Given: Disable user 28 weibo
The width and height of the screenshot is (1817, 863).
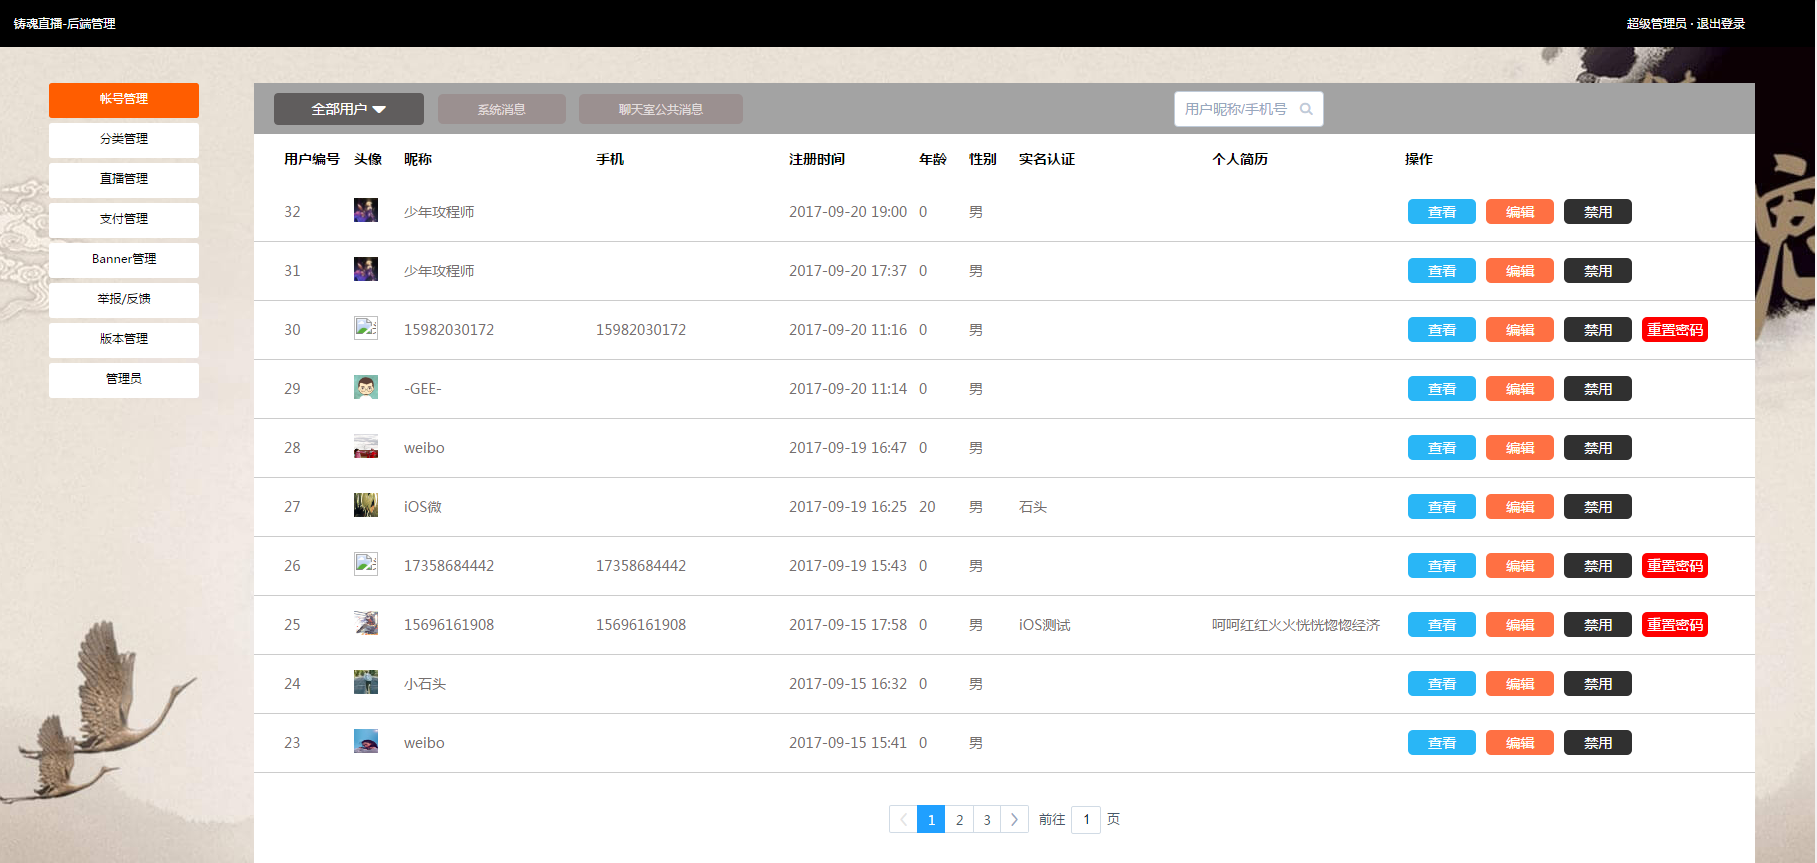Looking at the screenshot, I should click(1598, 448).
